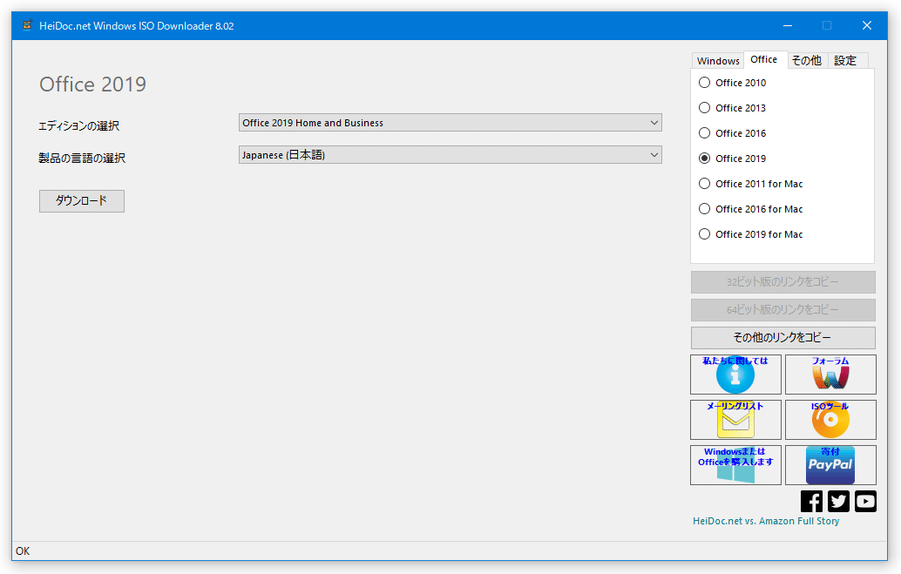901x574 pixels.
Task: Open HeiDoc.net vs. Amazon Full Story link
Action: click(x=766, y=521)
